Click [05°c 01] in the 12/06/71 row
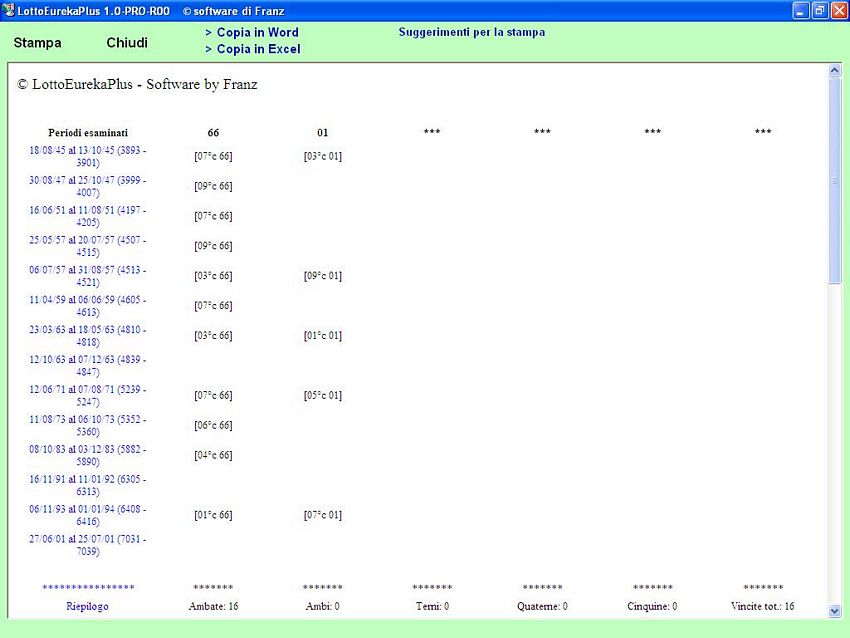The width and height of the screenshot is (850, 638). tap(323, 395)
